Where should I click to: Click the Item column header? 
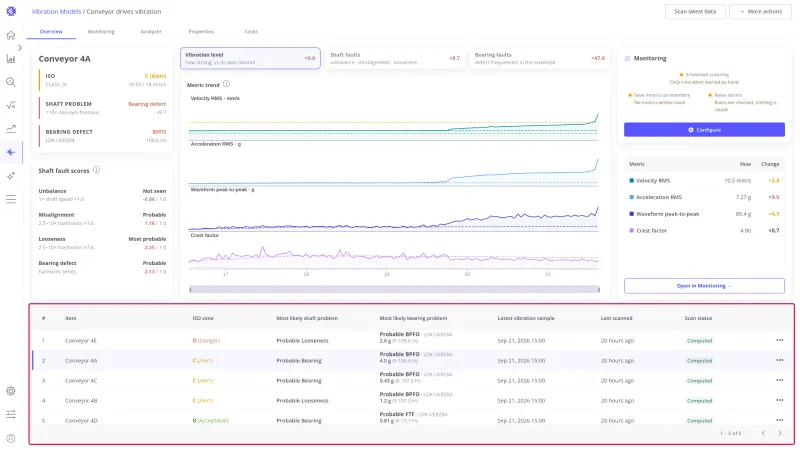pyautogui.click(x=70, y=318)
